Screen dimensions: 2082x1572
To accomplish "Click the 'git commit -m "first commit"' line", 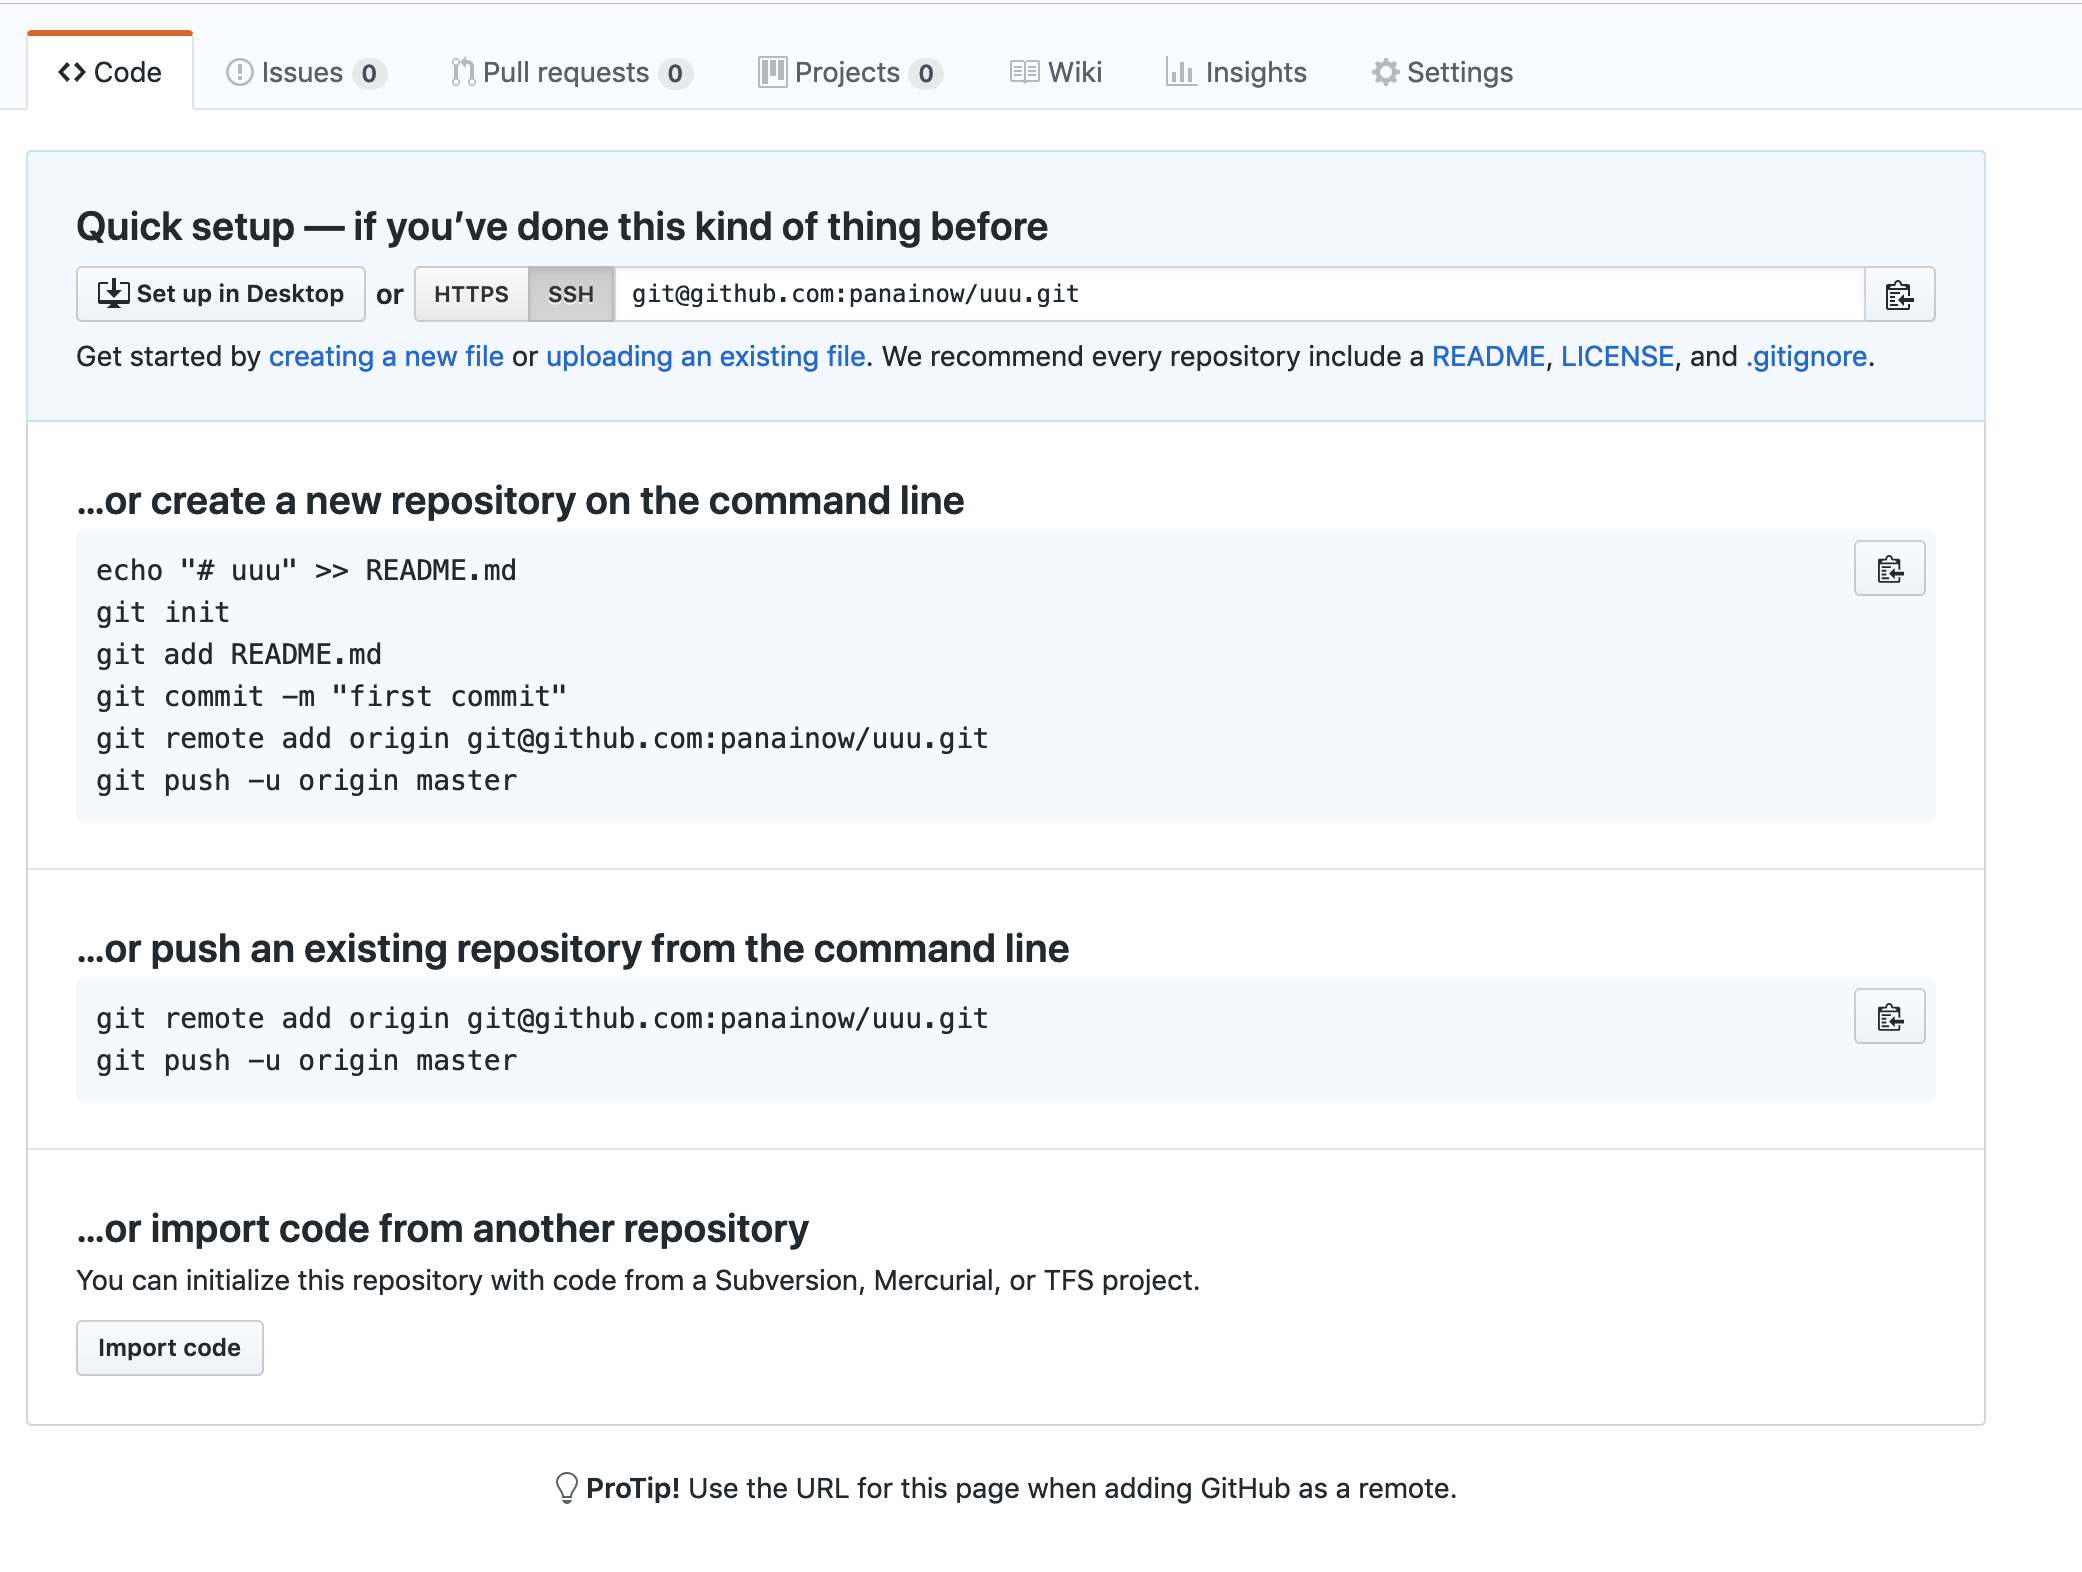I will point(332,696).
